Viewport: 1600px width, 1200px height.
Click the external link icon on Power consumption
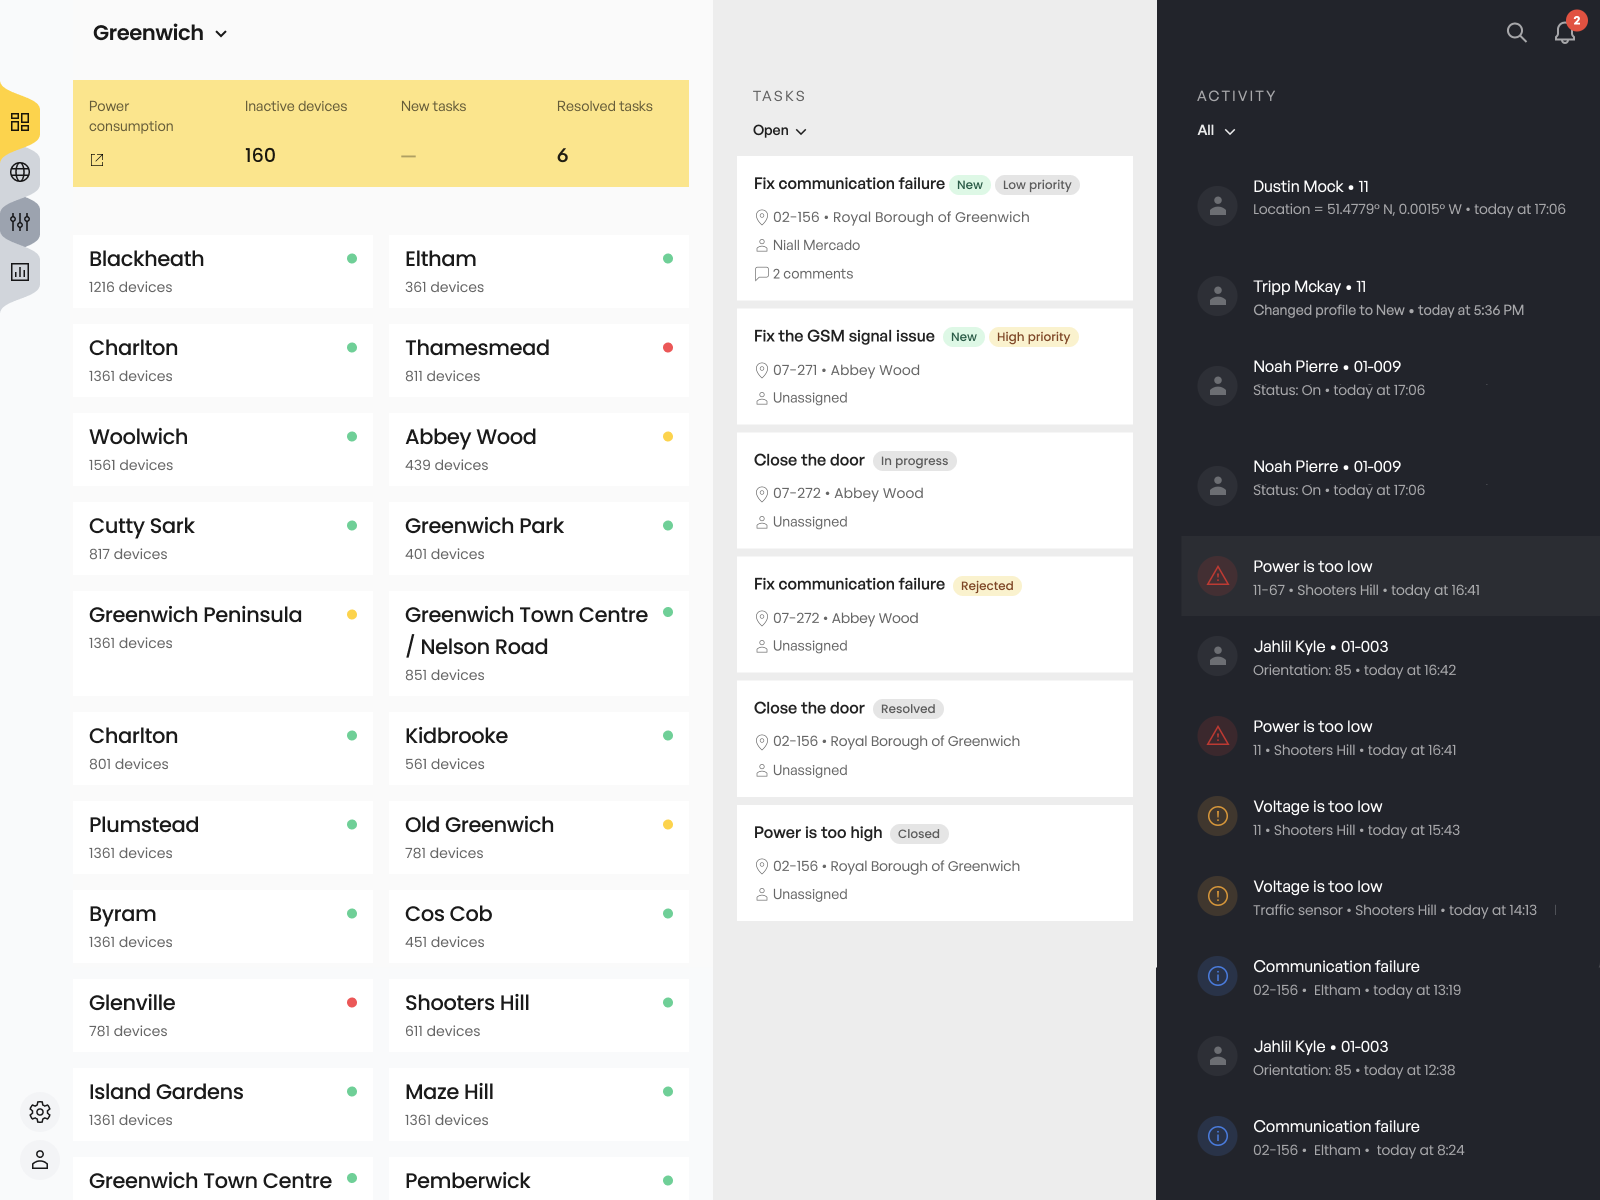coord(98,159)
